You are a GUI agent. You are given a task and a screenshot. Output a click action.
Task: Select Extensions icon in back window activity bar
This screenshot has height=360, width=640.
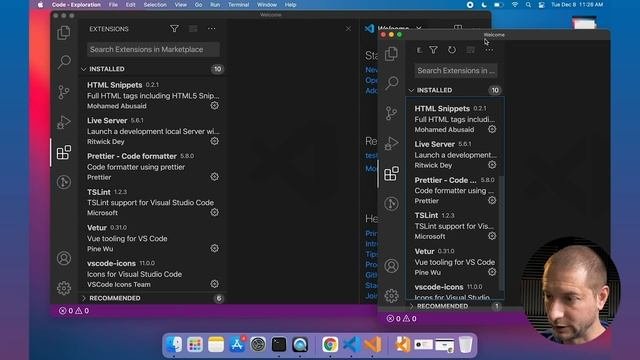[x=64, y=152]
